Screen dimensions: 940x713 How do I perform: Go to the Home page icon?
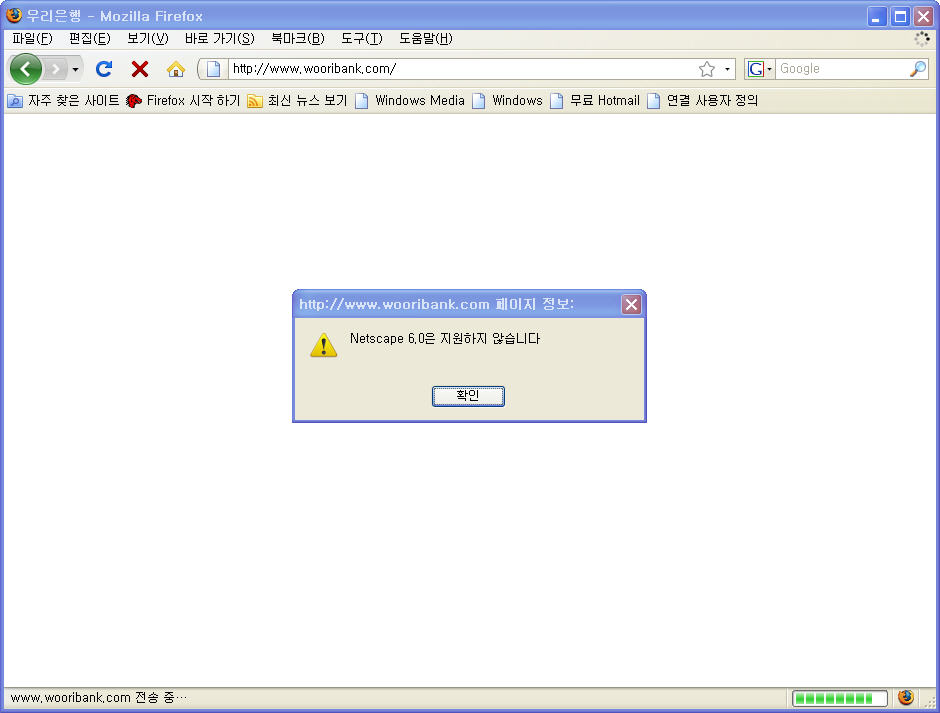(176, 69)
